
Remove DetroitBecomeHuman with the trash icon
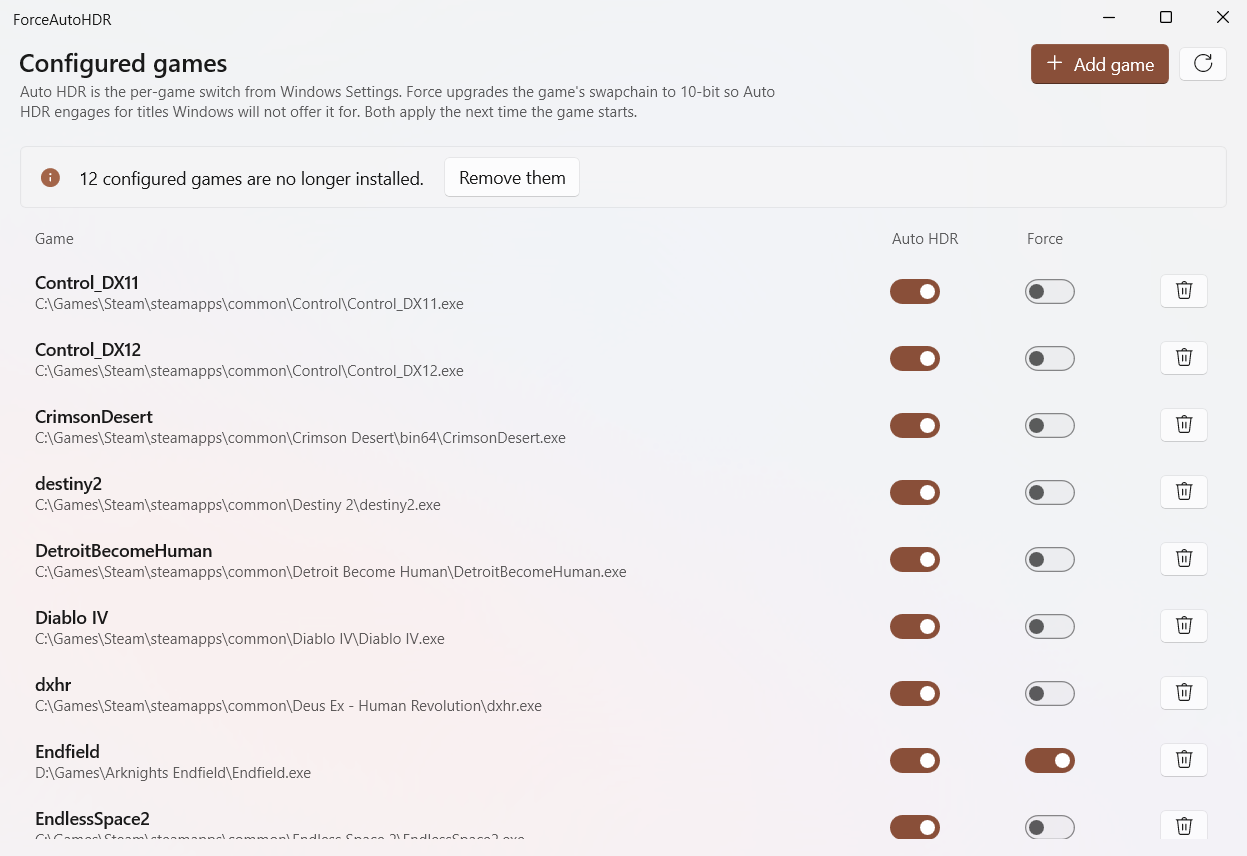[1184, 559]
